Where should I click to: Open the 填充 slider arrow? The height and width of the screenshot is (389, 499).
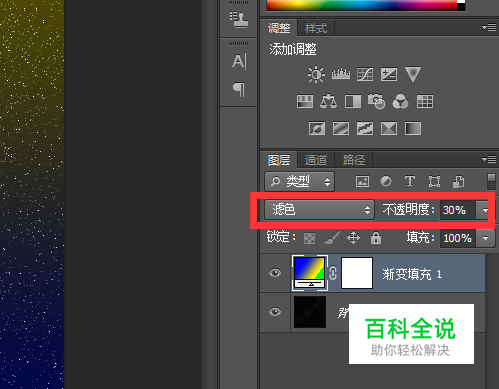tap(485, 238)
